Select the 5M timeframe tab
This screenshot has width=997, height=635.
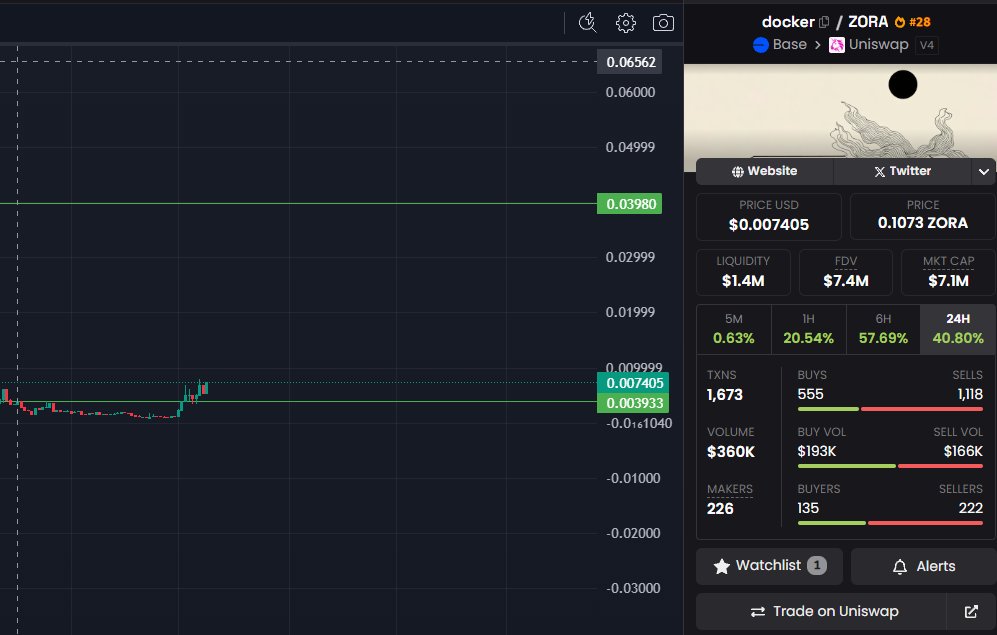734,329
